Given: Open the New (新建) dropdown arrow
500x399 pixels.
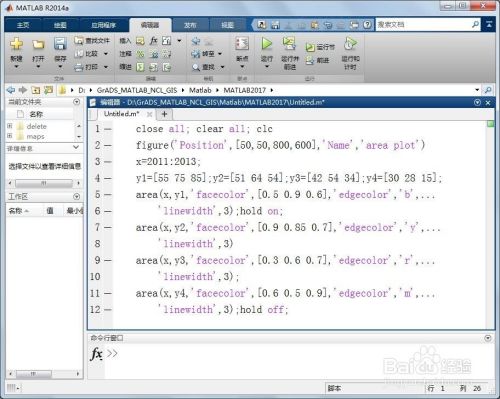Looking at the screenshot, I should [16, 67].
